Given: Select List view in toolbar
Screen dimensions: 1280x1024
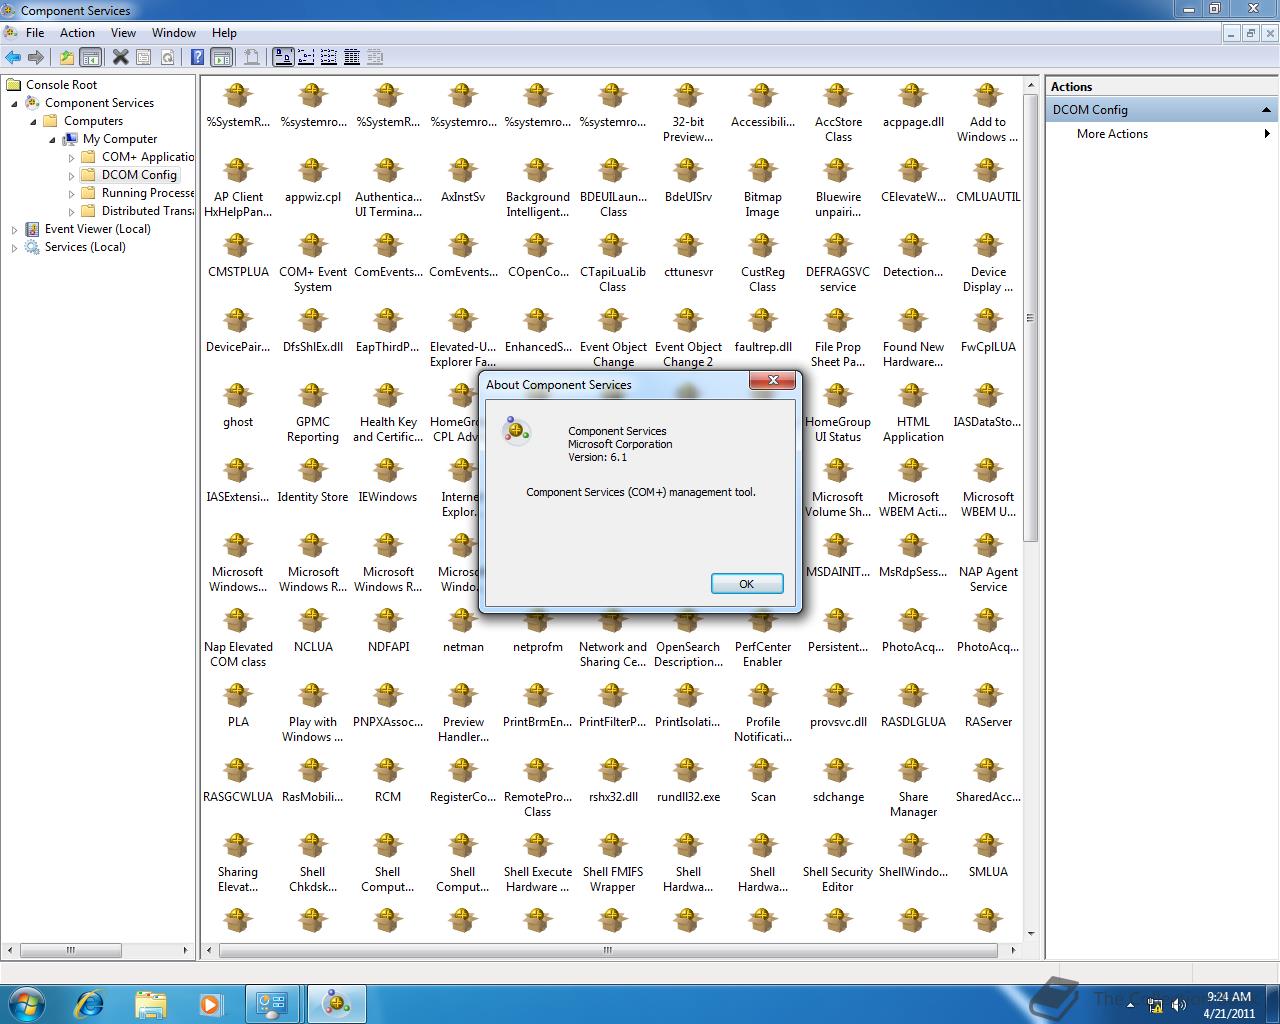Looking at the screenshot, I should [329, 57].
